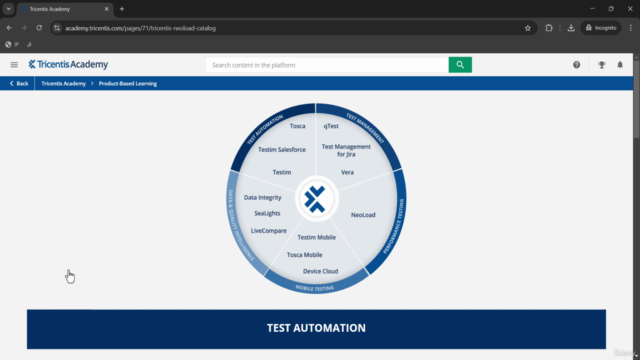Screen dimensions: 640x360
Task: Click the Incognito indicator
Action: [601, 28]
